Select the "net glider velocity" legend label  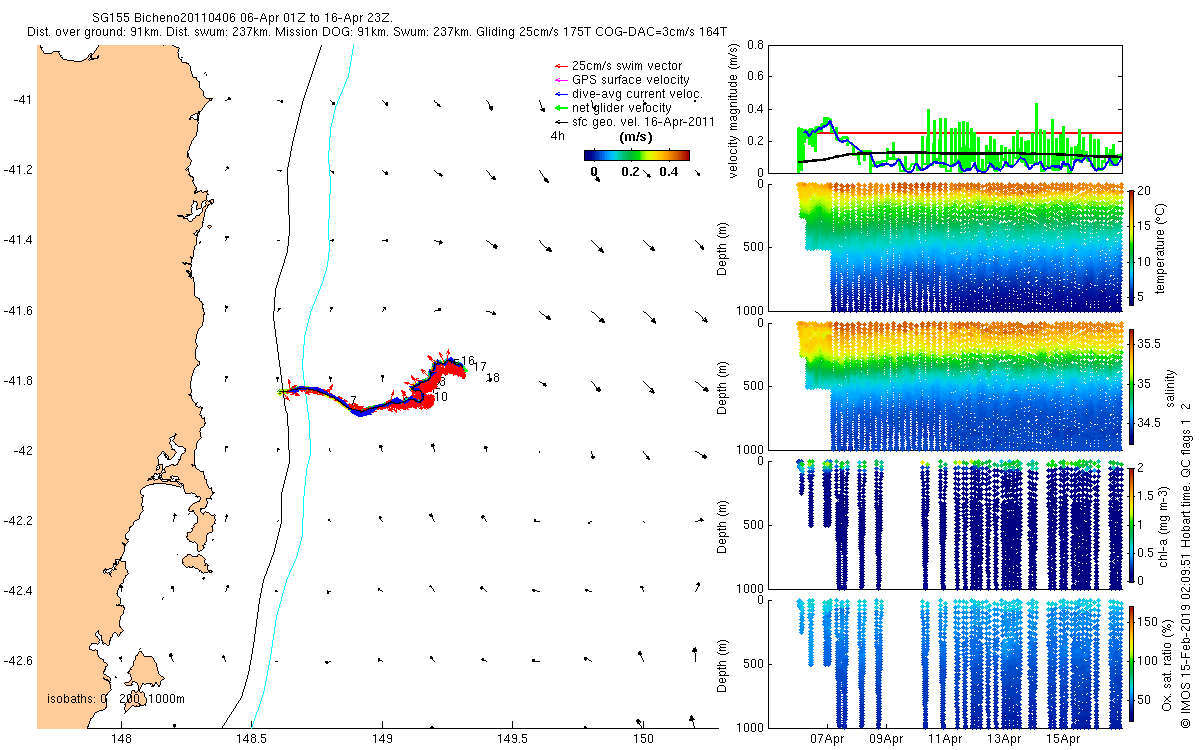621,108
